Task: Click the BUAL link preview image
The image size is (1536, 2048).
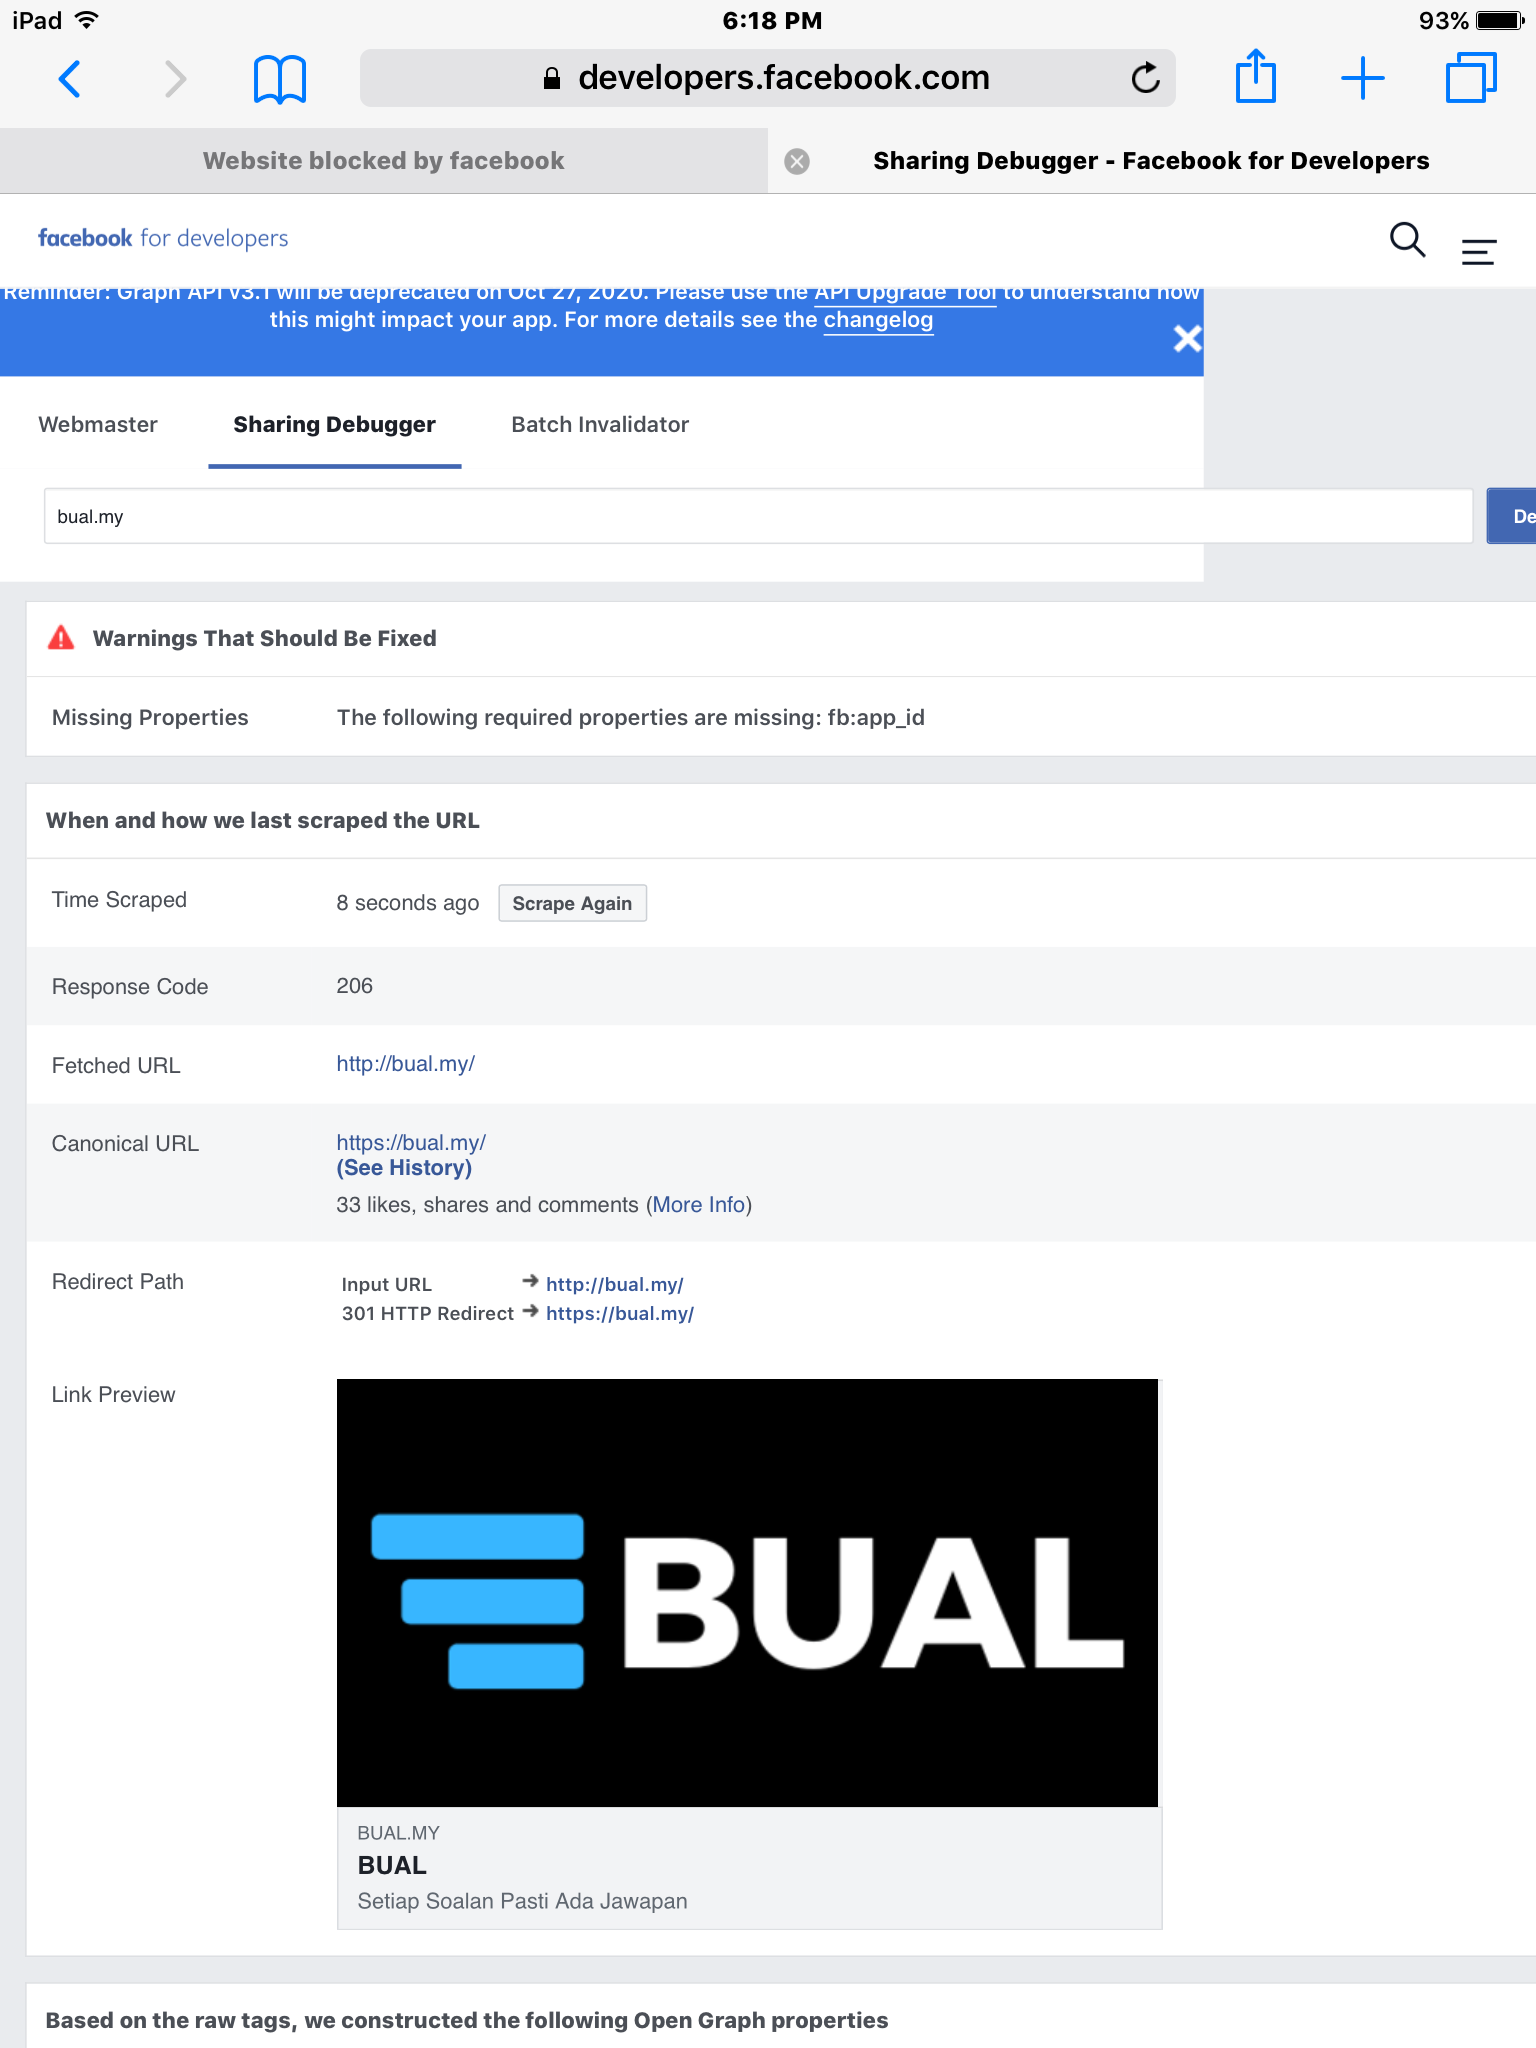Action: 747,1592
